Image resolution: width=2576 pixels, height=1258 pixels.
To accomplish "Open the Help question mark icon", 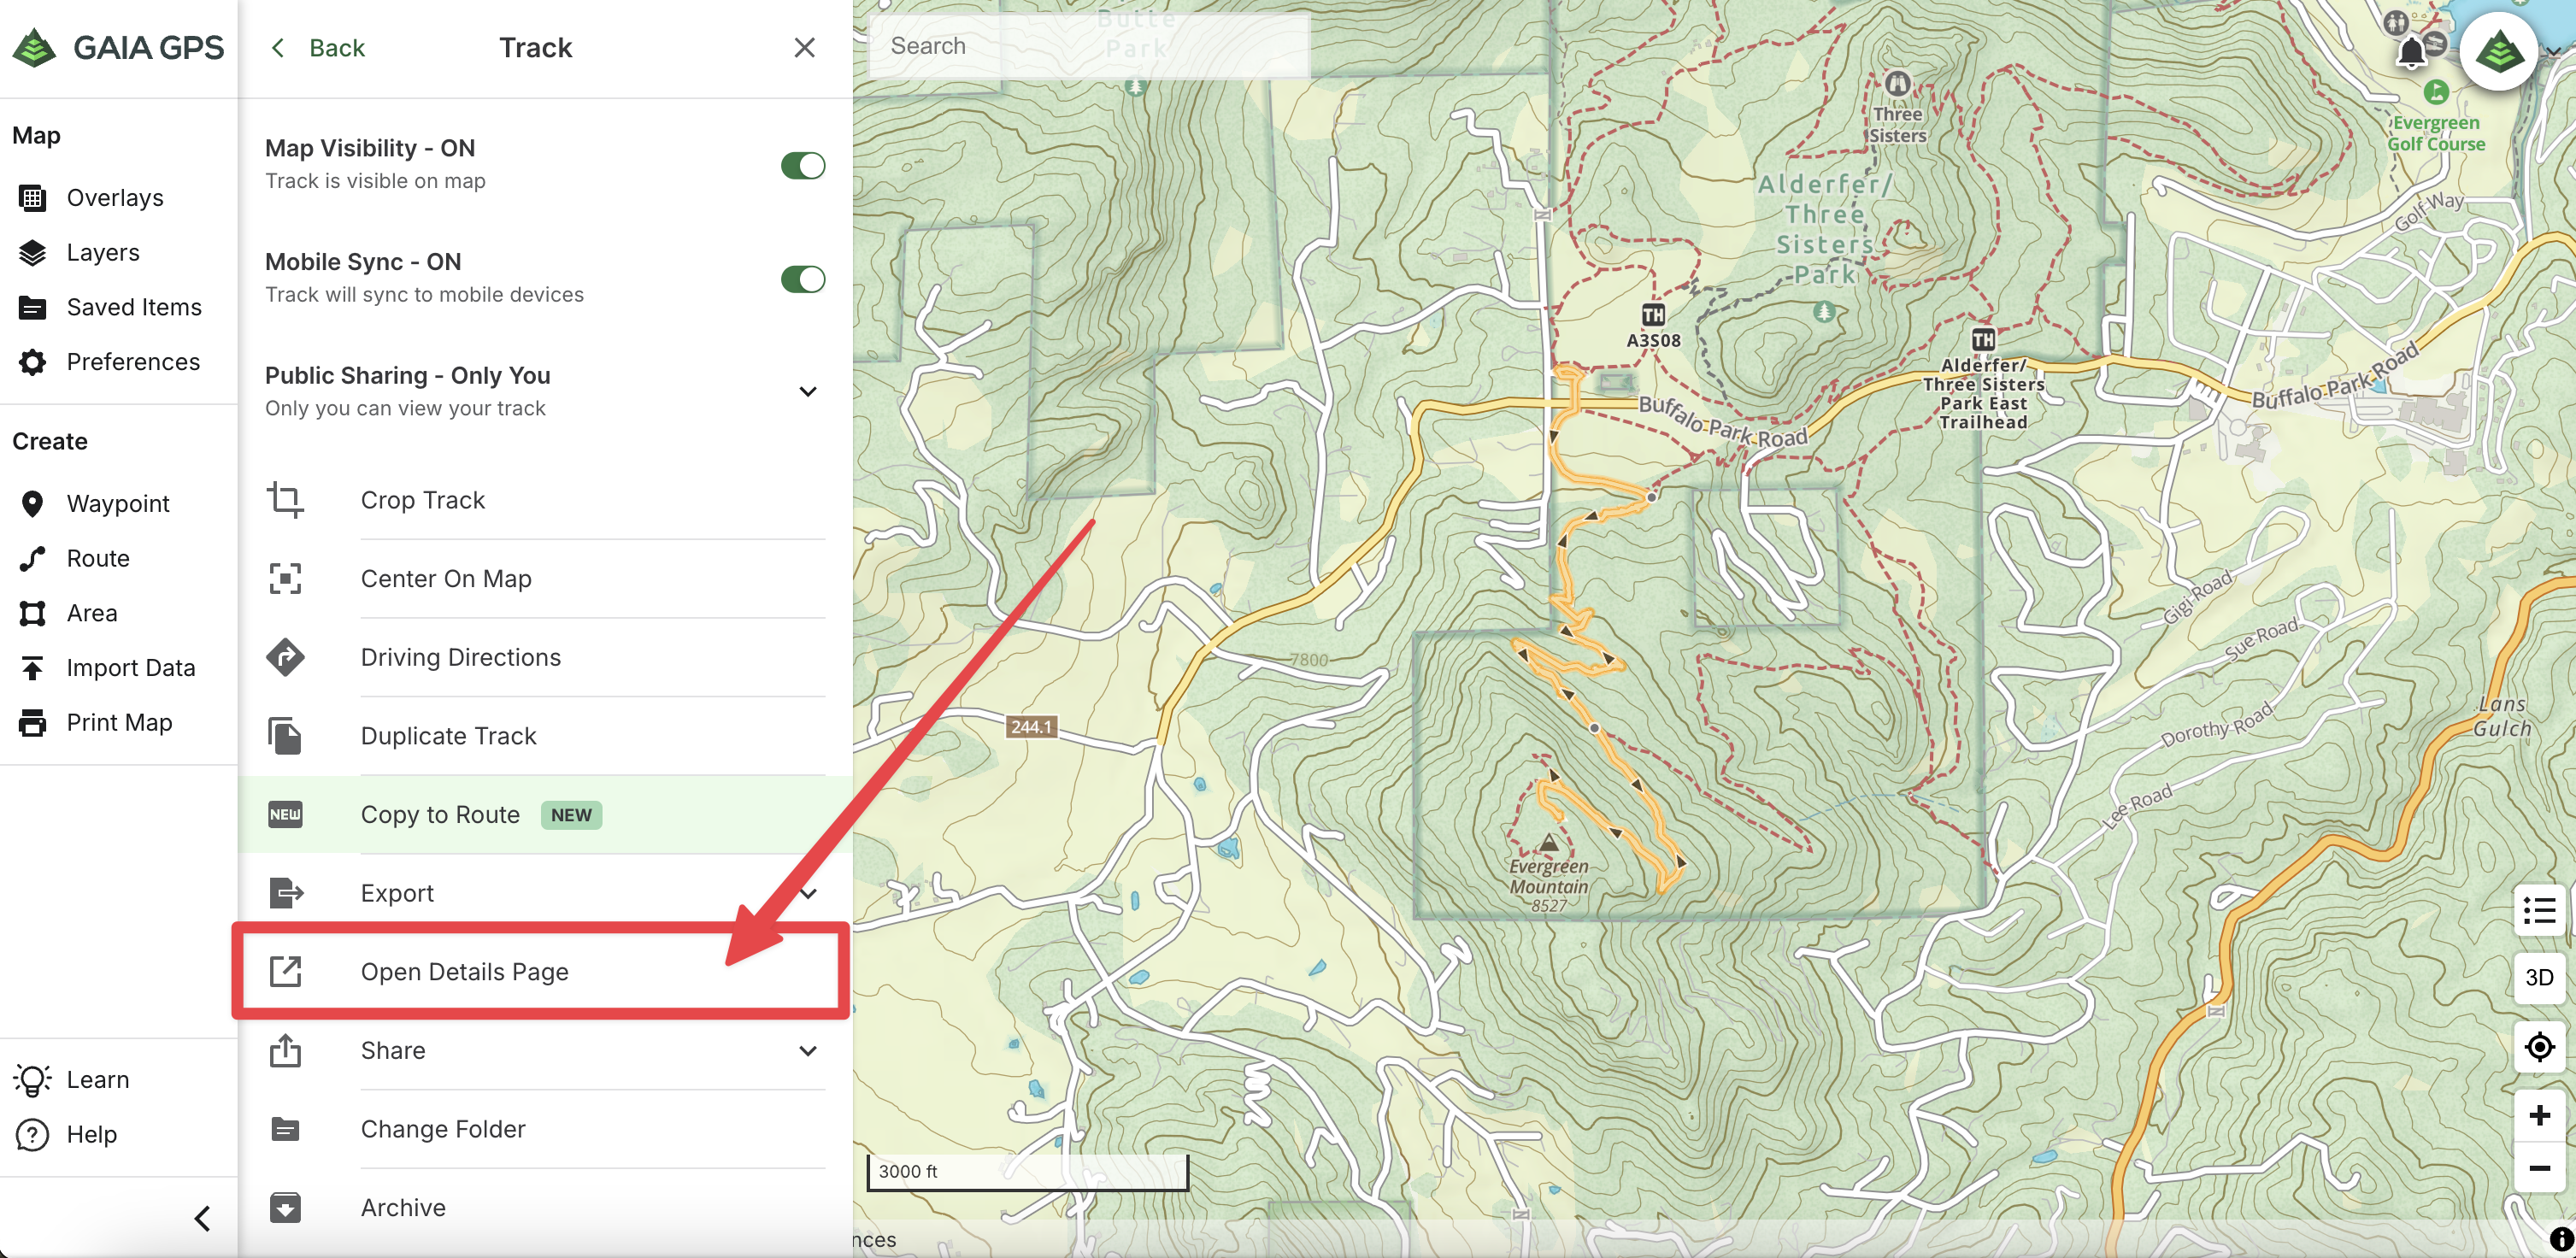I will click(32, 1134).
